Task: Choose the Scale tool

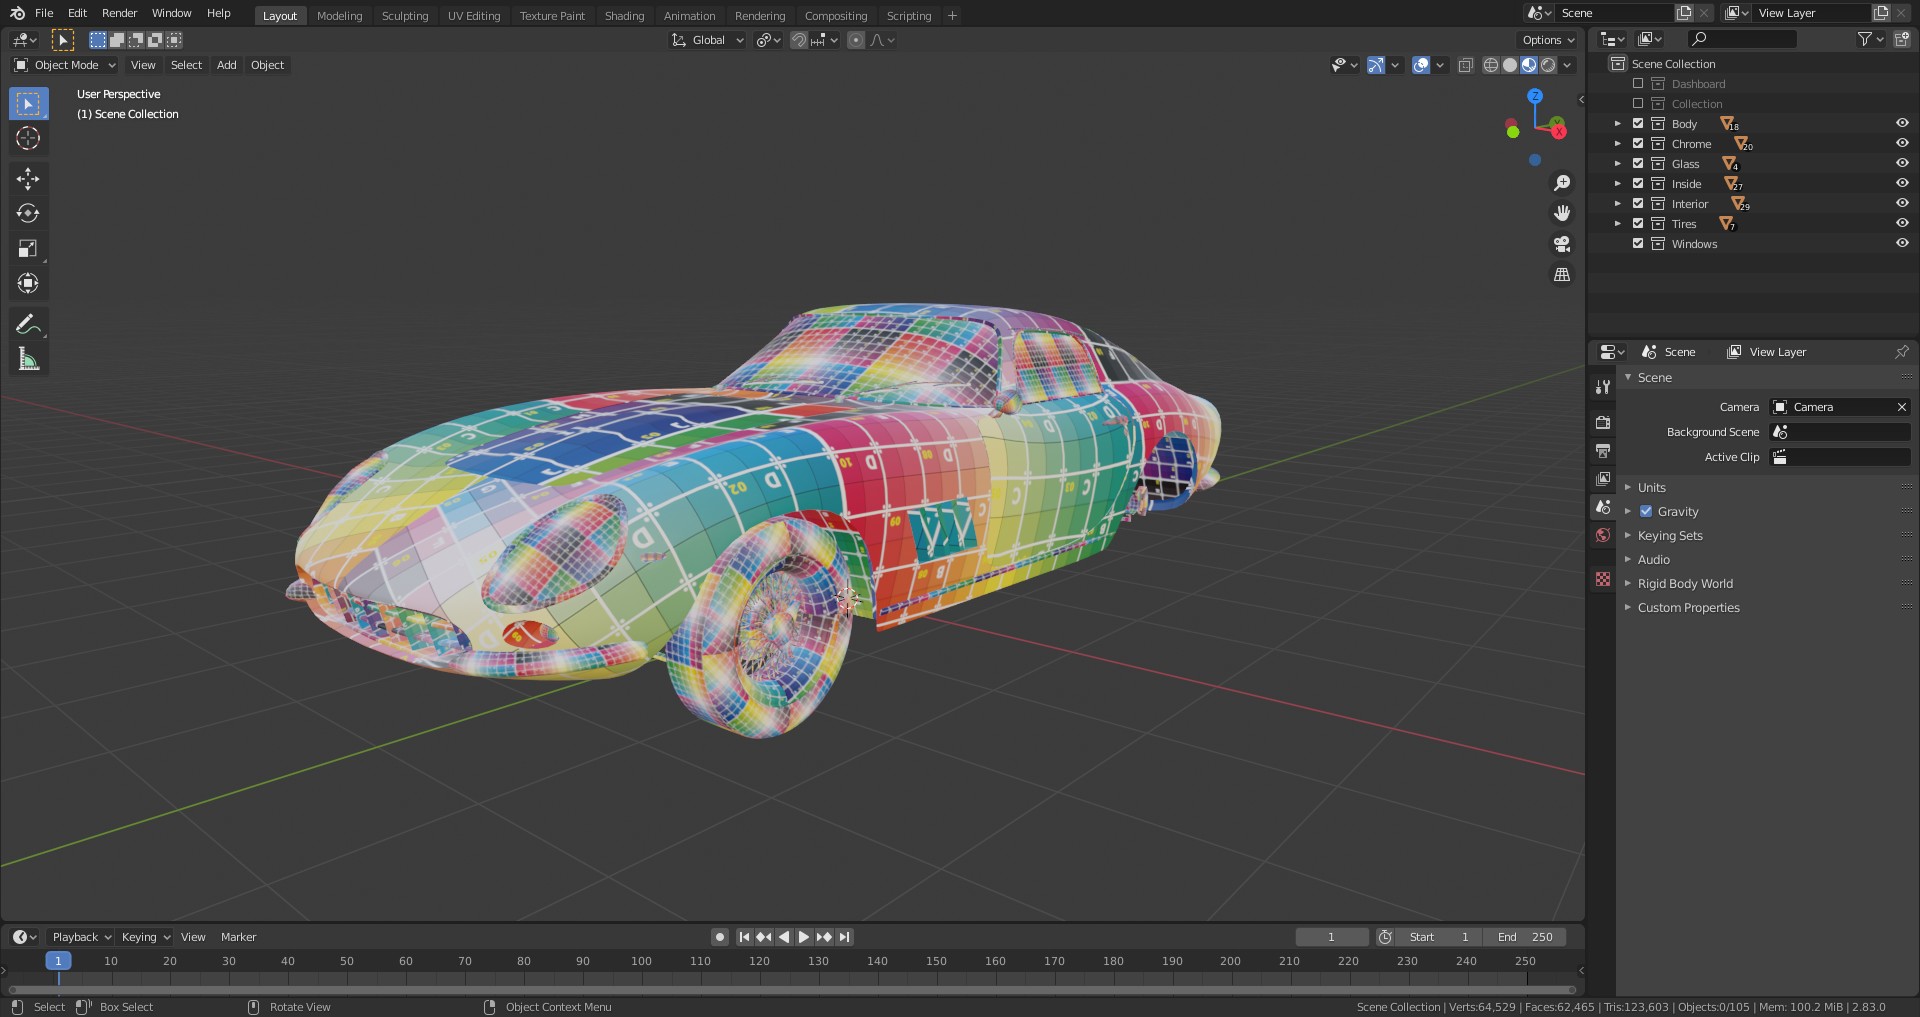Action: [28, 249]
